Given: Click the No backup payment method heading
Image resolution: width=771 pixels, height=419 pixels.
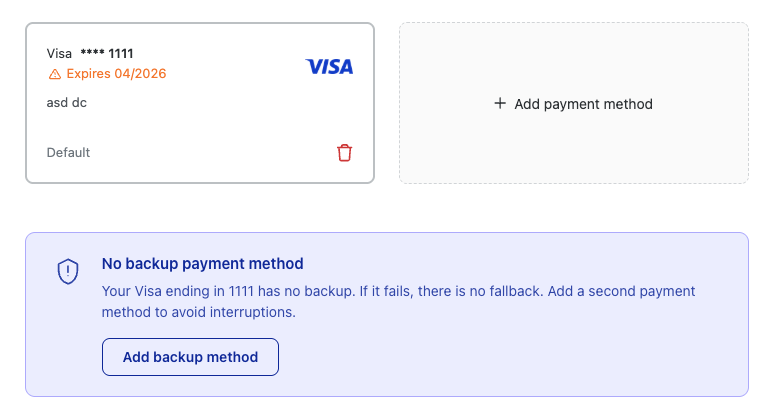Looking at the screenshot, I should coord(202,264).
